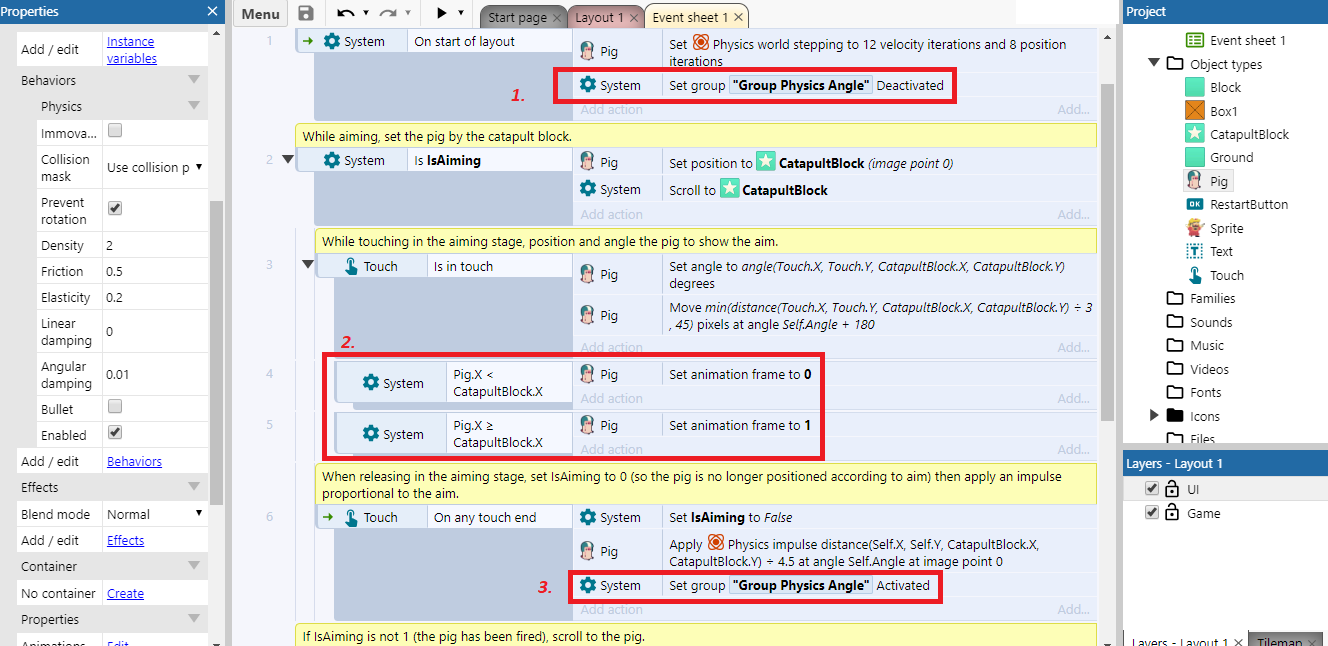Toggle the Immovable checkbox
Screen dimensions: 1328x646
(115, 131)
